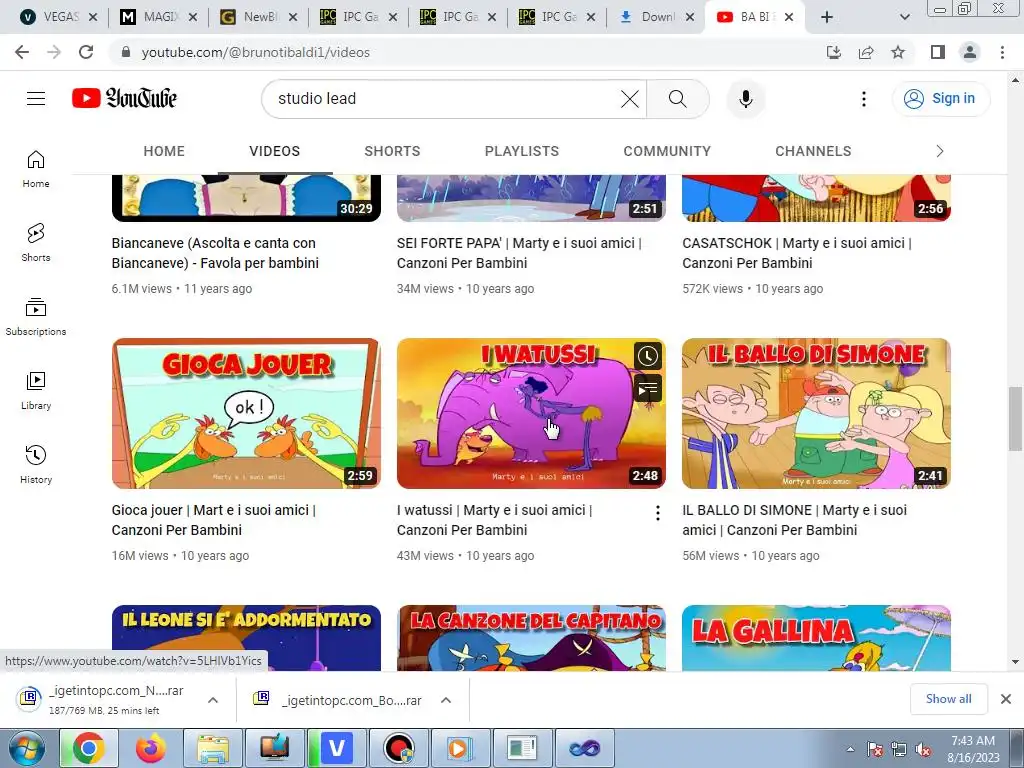Open more actions for I watussi video
Image resolution: width=1024 pixels, height=768 pixels.
[x=658, y=513]
